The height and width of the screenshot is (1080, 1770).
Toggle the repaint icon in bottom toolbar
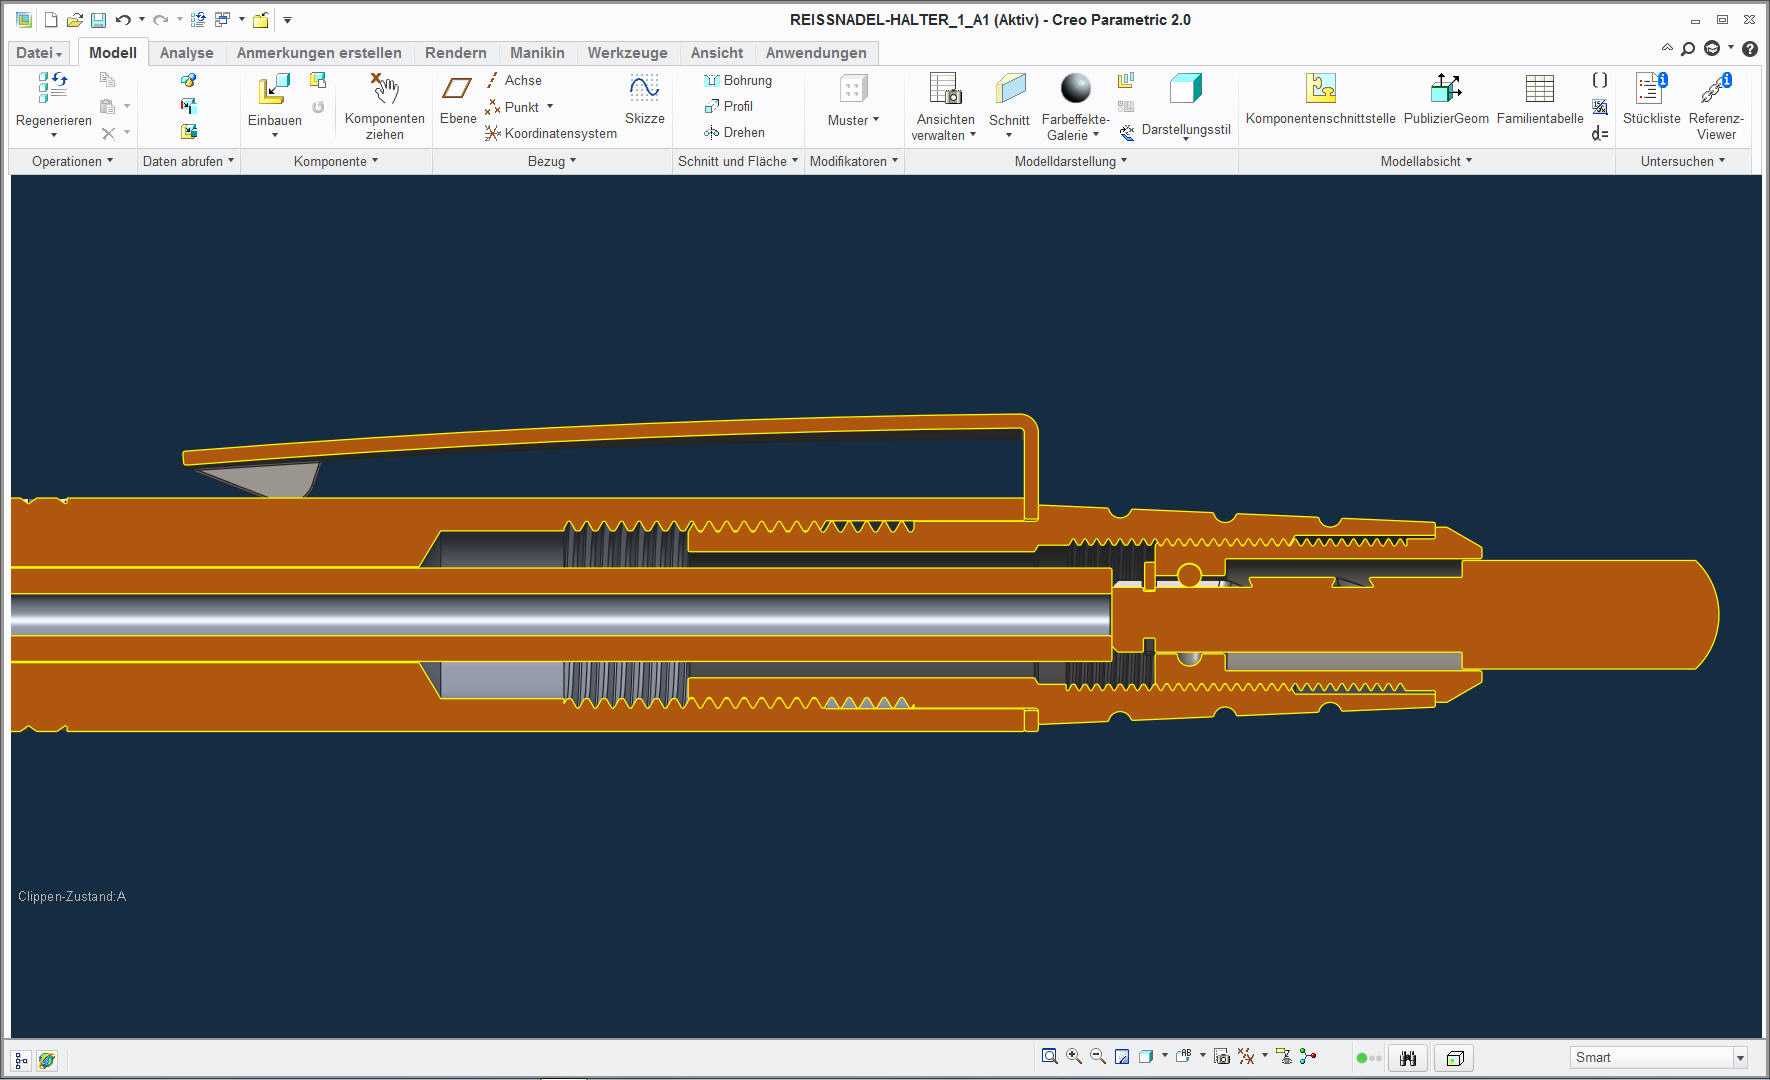(x=1122, y=1057)
